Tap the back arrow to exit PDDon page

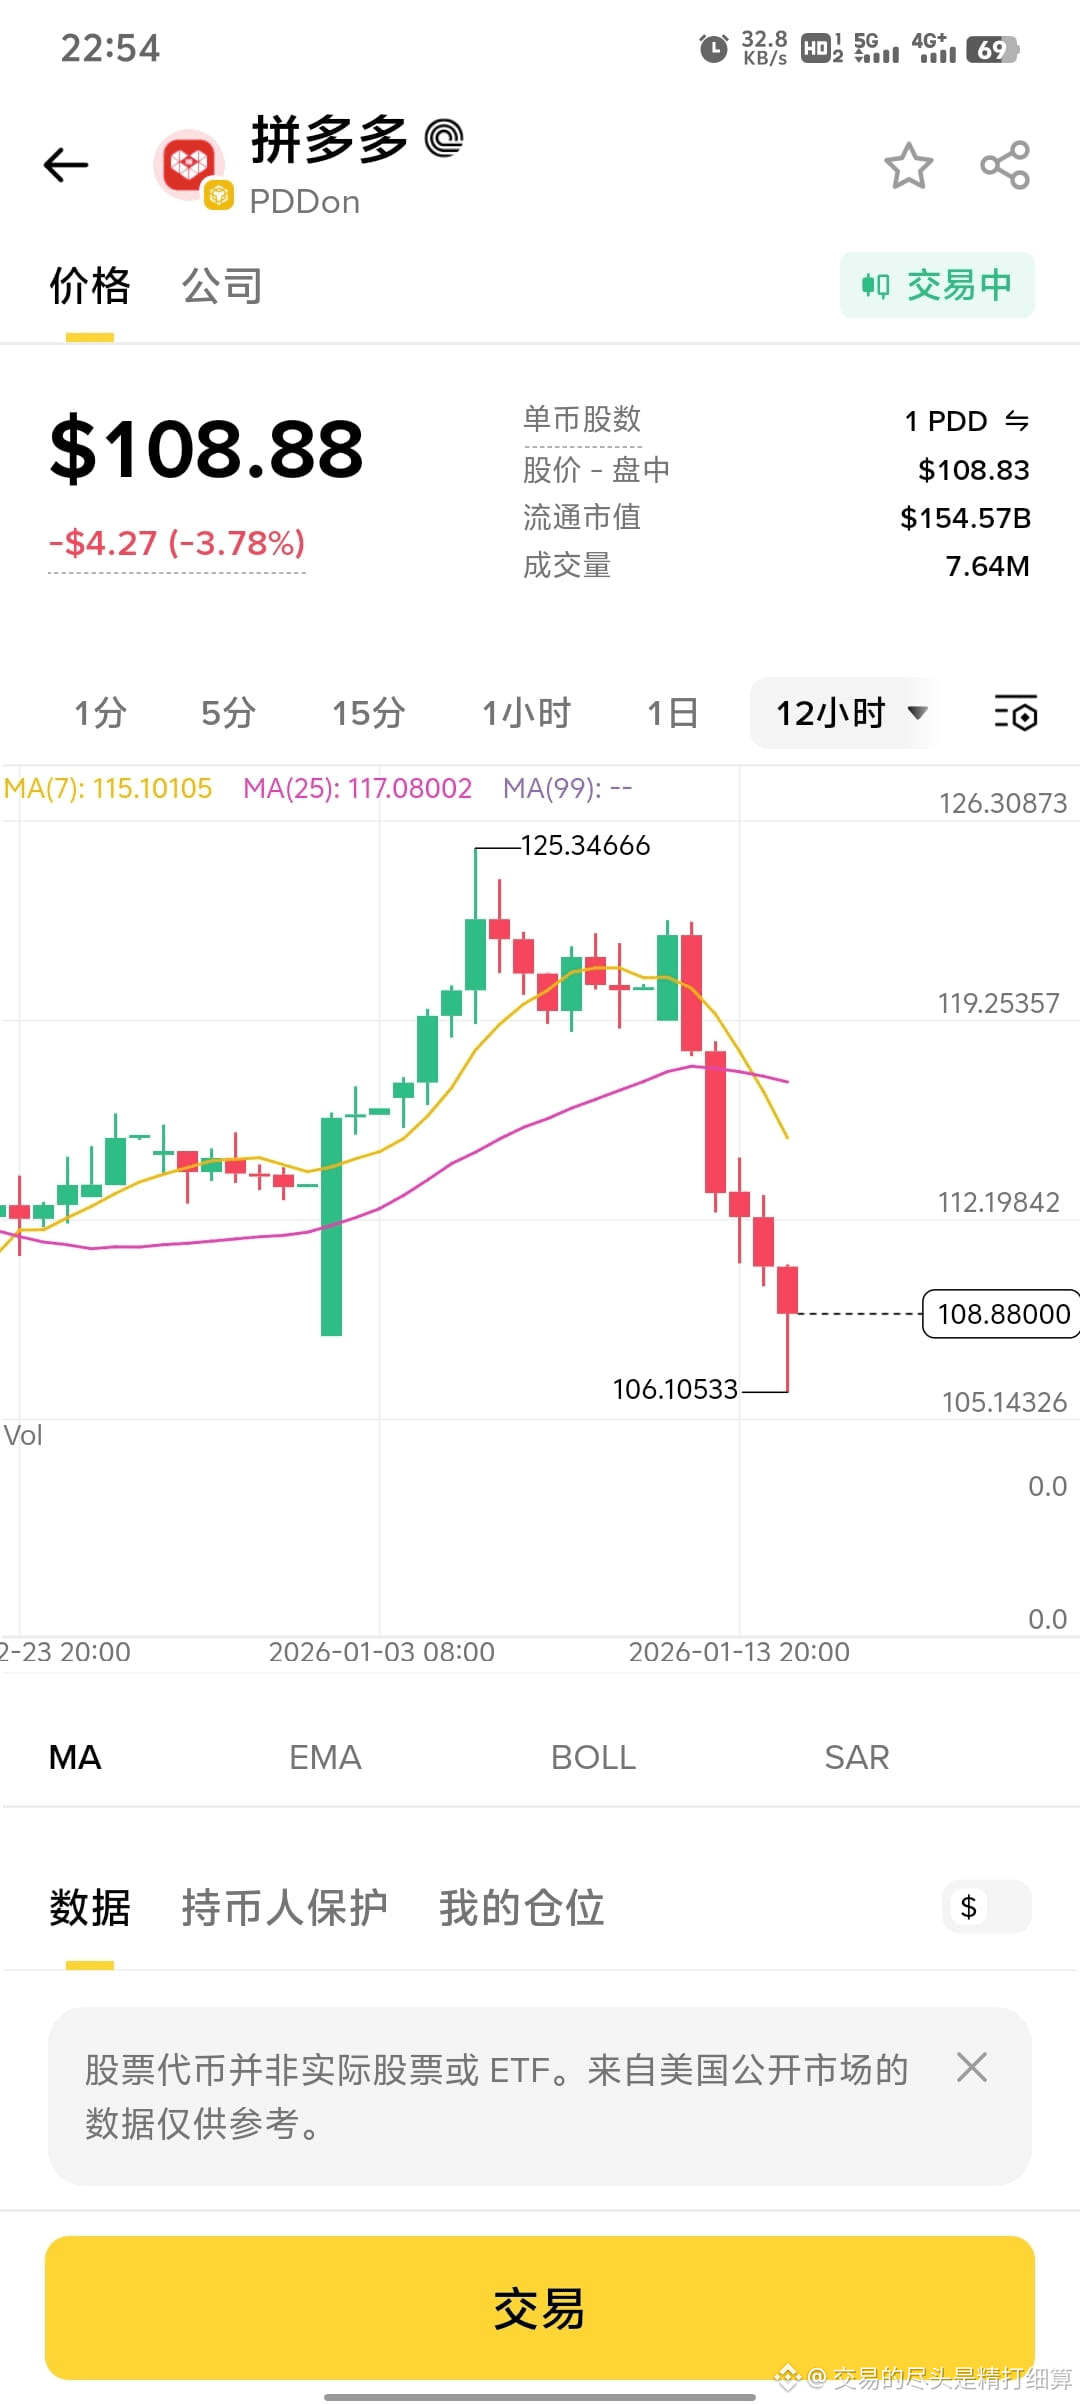tap(65, 164)
